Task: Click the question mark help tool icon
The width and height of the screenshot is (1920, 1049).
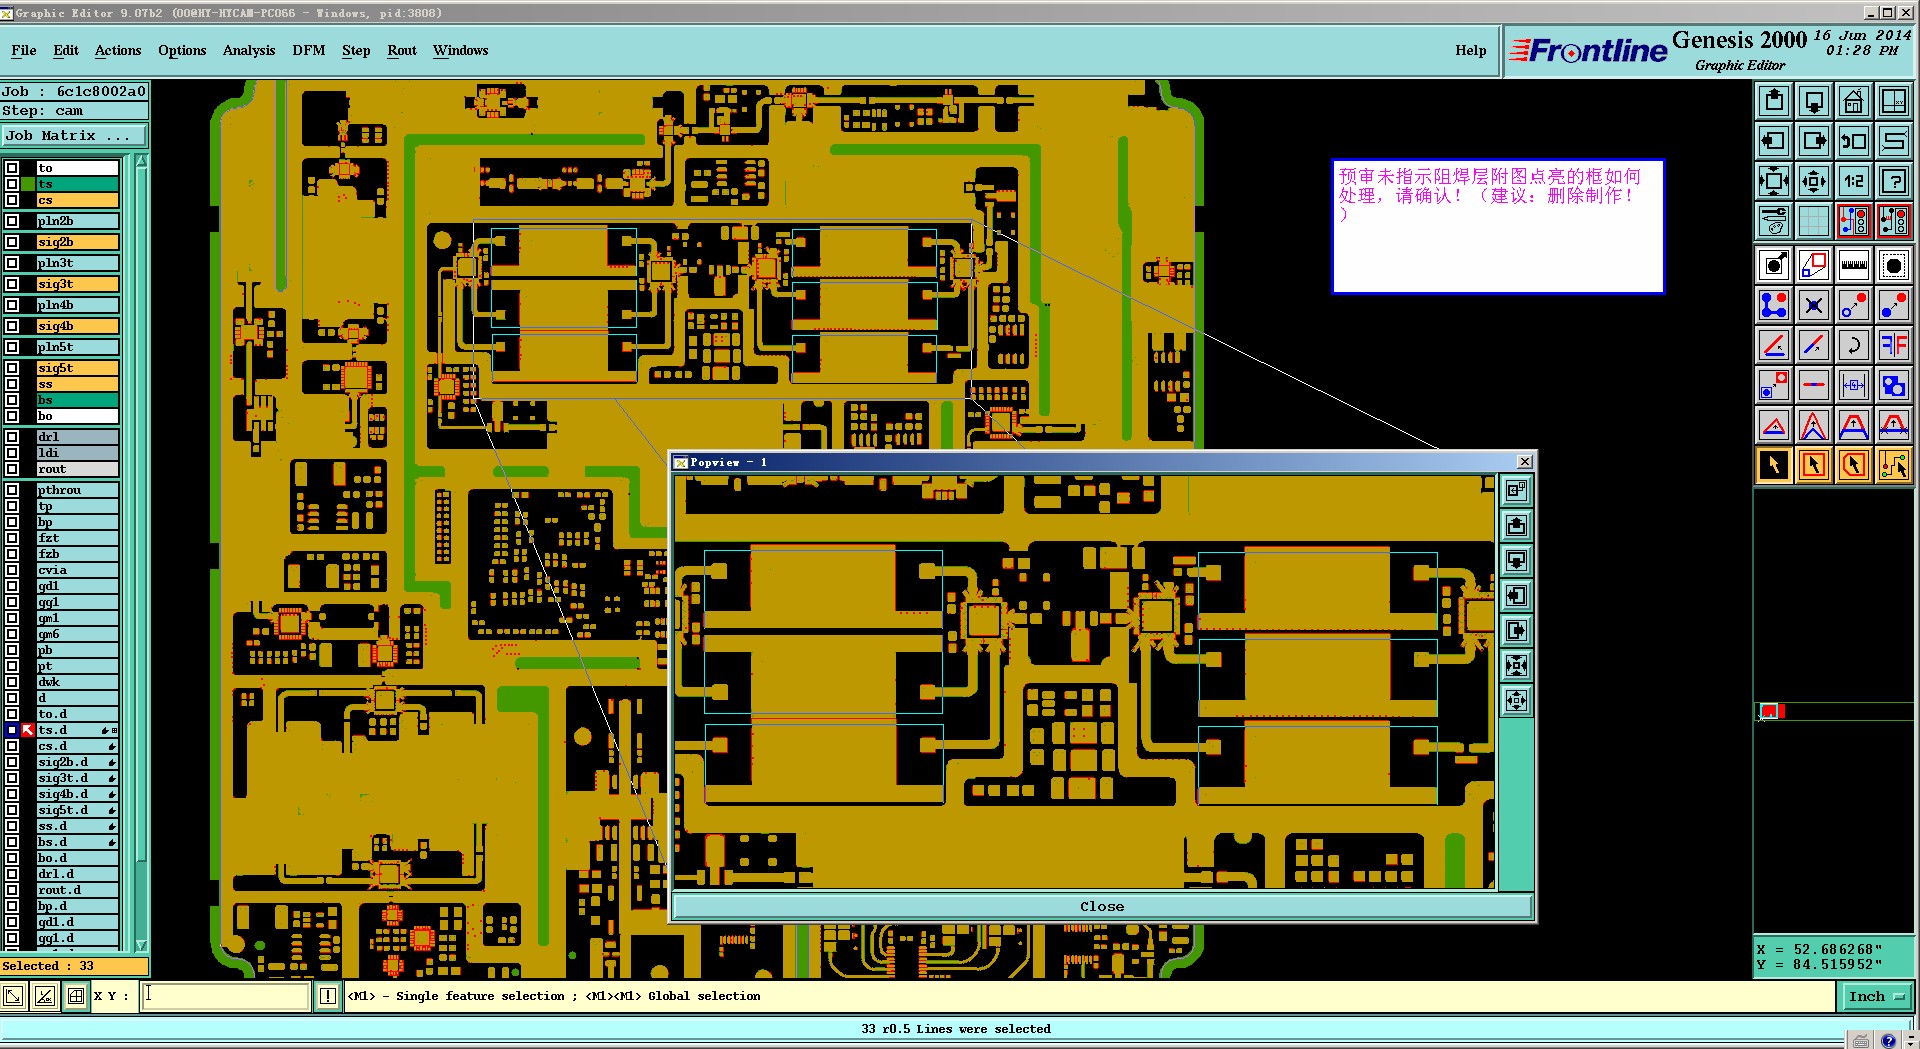Action: coord(1893,181)
